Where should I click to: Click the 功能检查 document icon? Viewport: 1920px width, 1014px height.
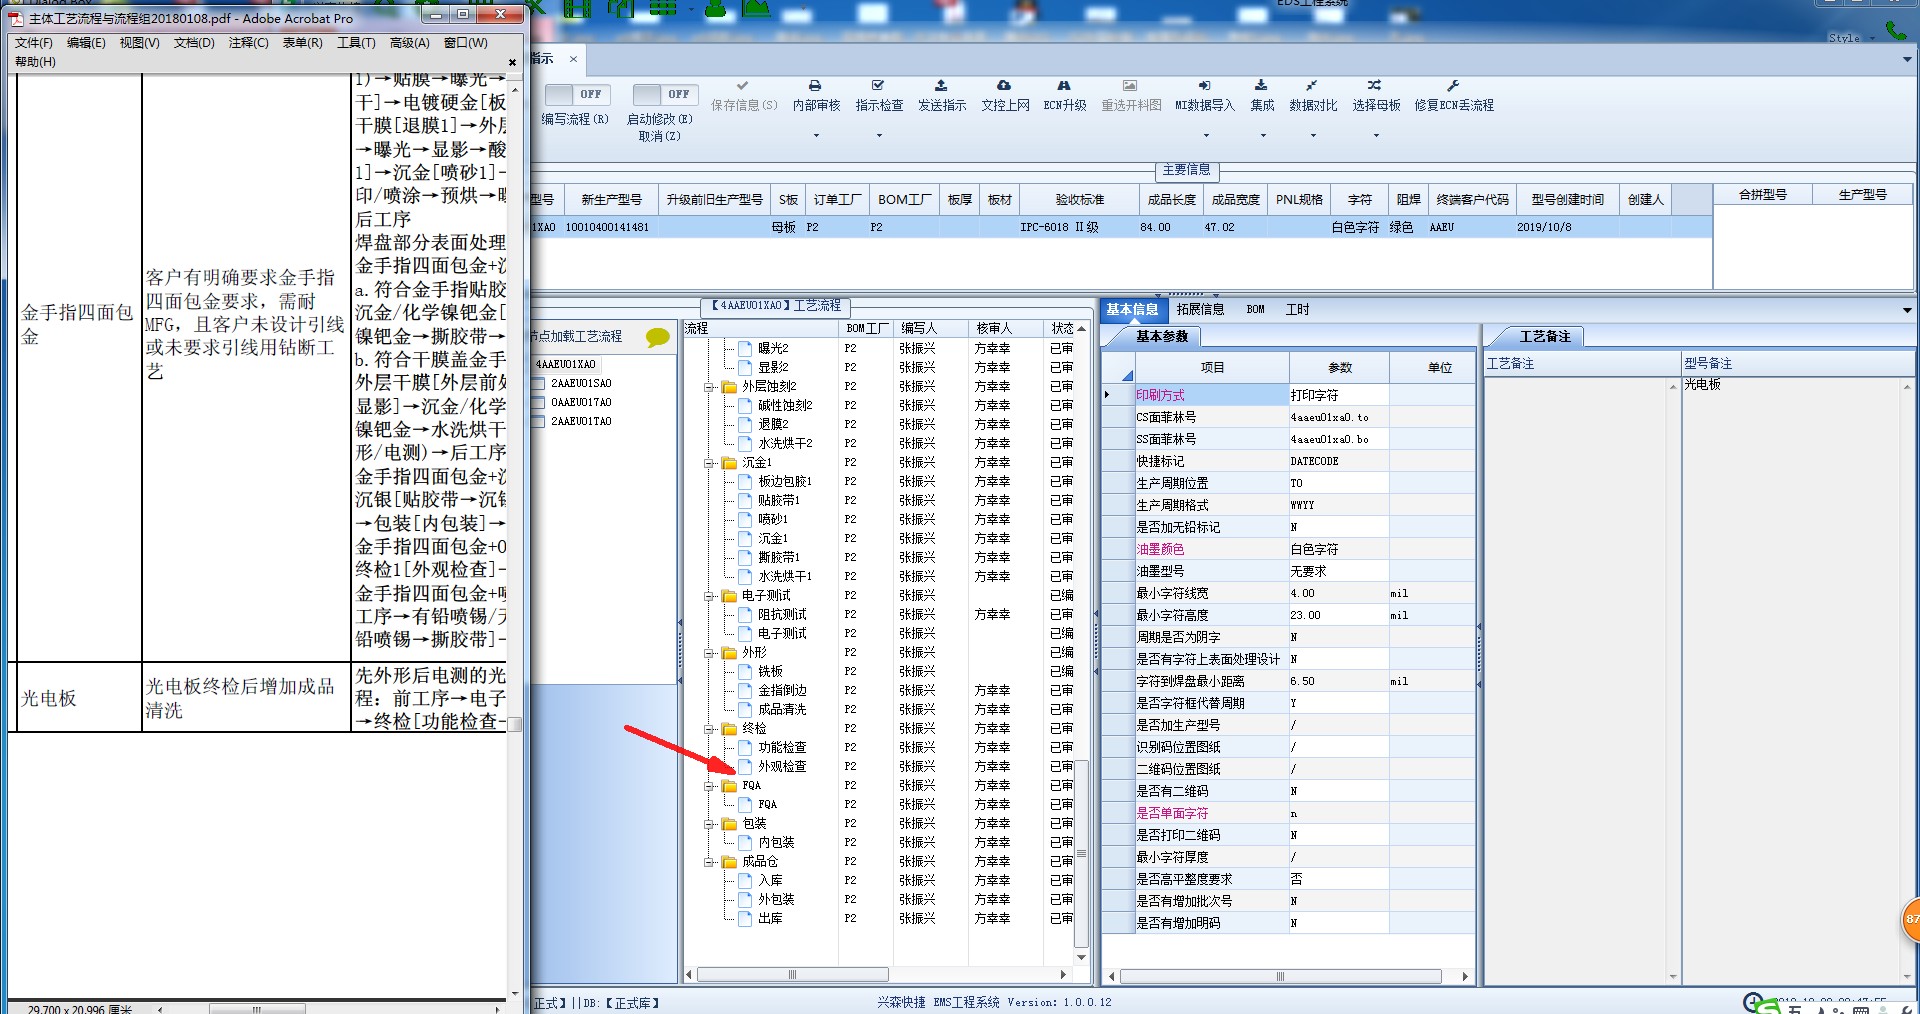click(x=745, y=748)
